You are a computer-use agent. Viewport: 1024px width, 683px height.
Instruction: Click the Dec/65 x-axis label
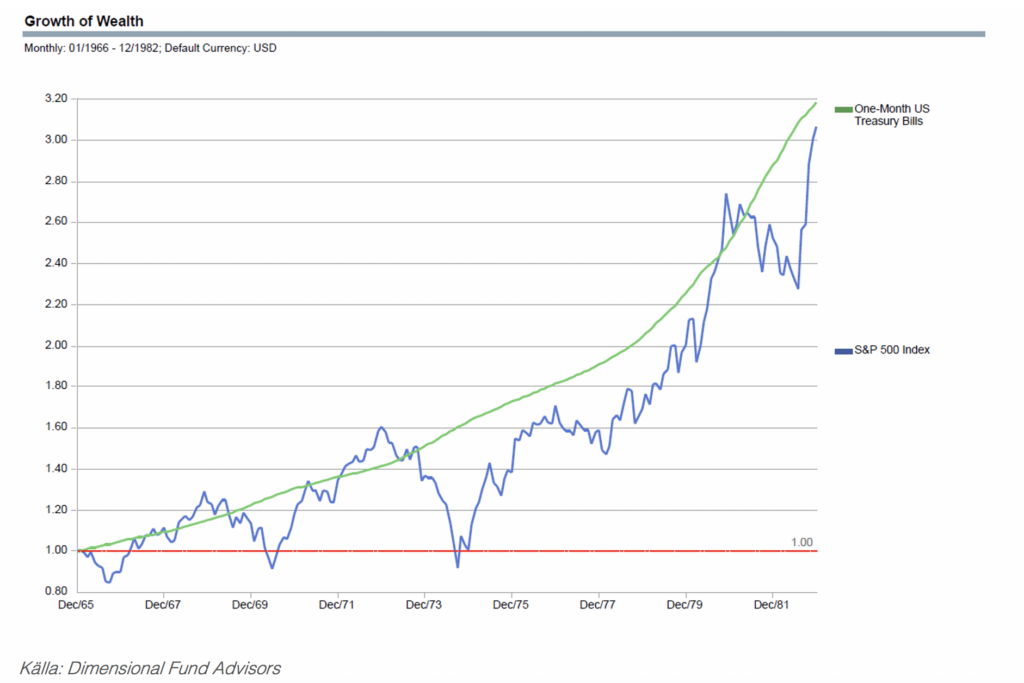point(77,605)
